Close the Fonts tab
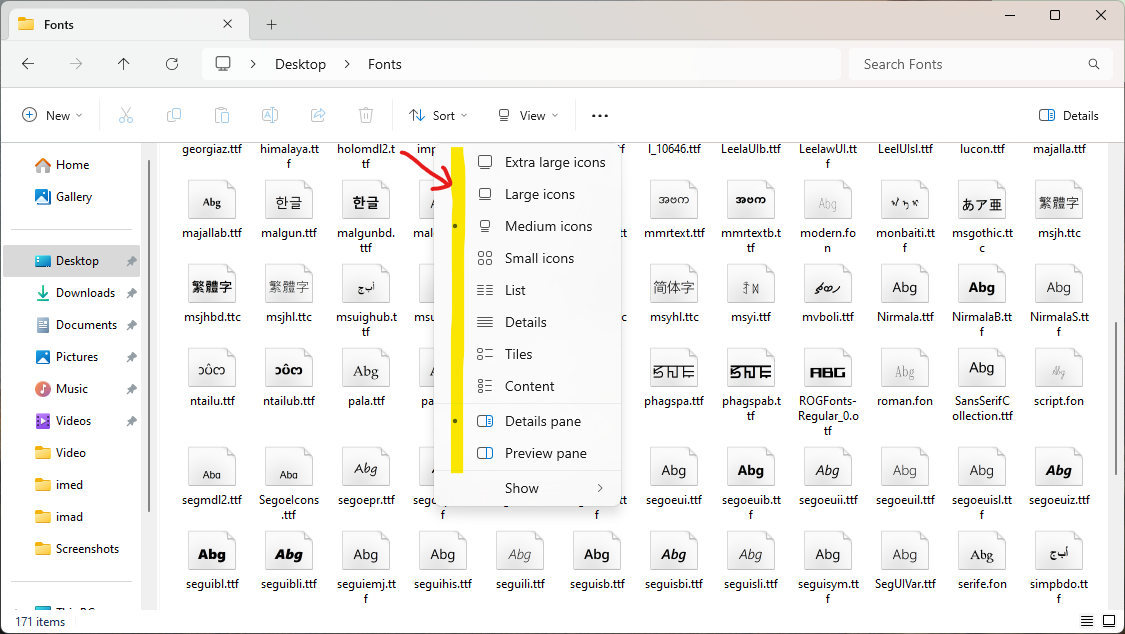The image size is (1125, 634). pyautogui.click(x=227, y=24)
